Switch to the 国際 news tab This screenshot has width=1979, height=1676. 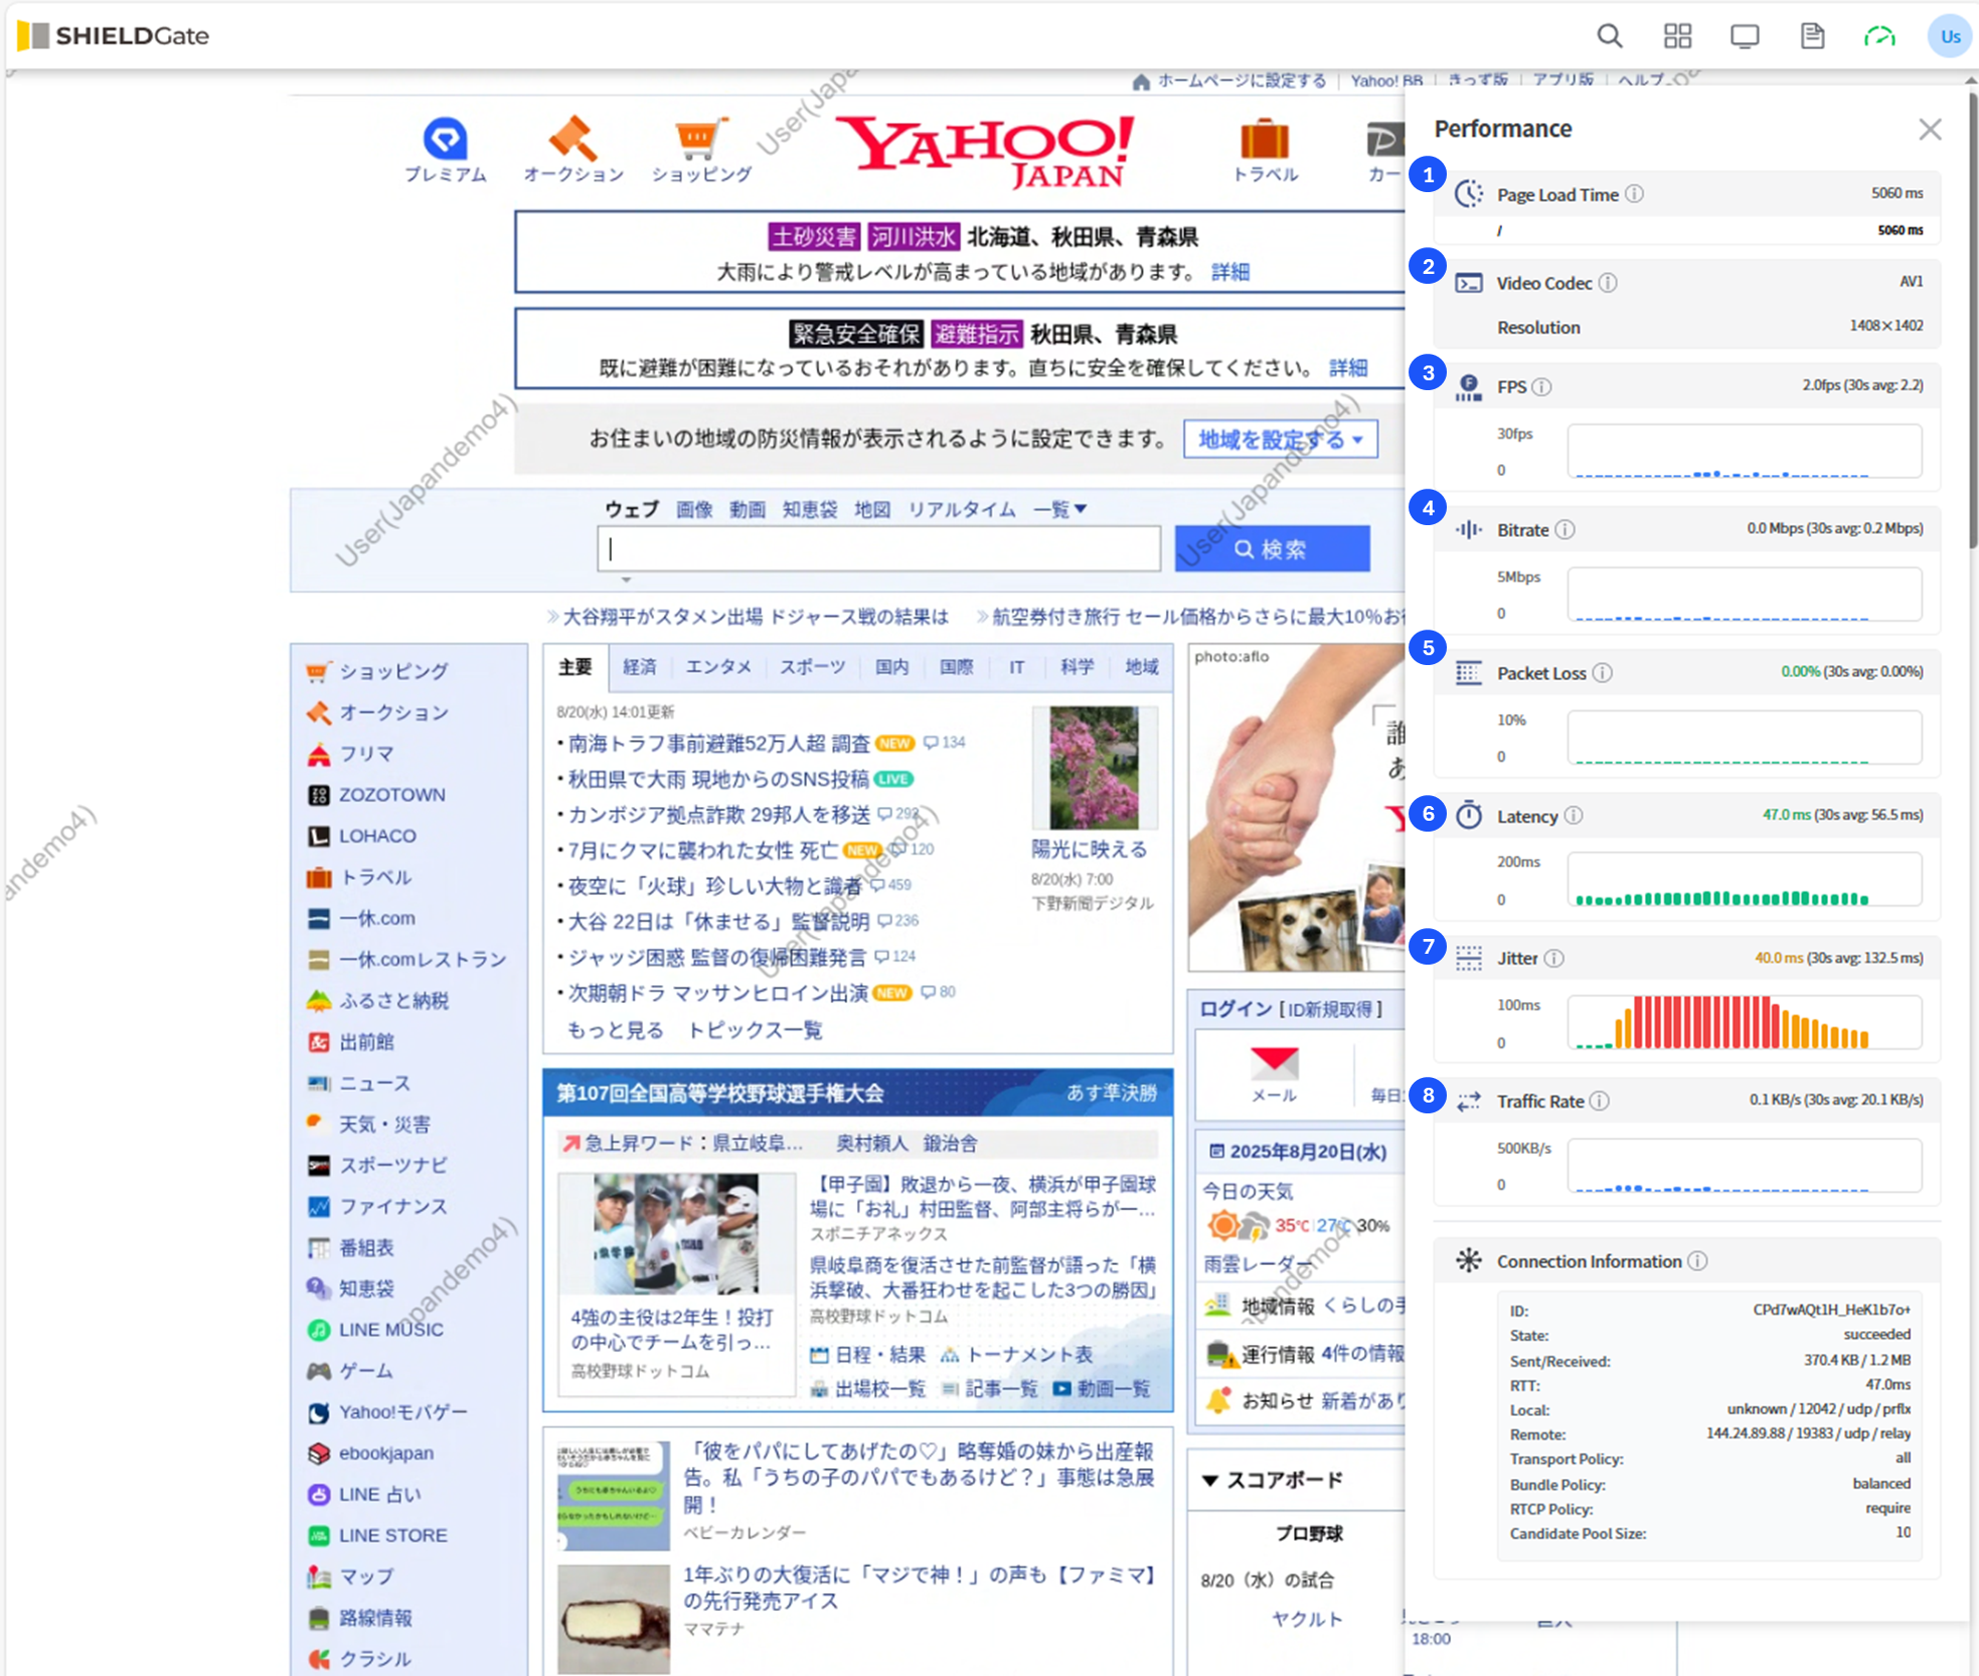tap(956, 667)
